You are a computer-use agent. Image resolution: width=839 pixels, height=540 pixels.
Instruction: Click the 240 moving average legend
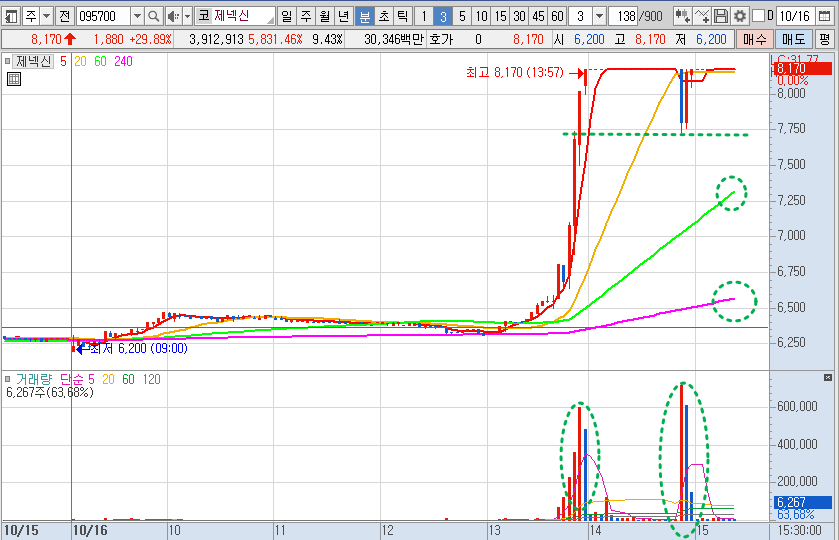click(x=123, y=62)
